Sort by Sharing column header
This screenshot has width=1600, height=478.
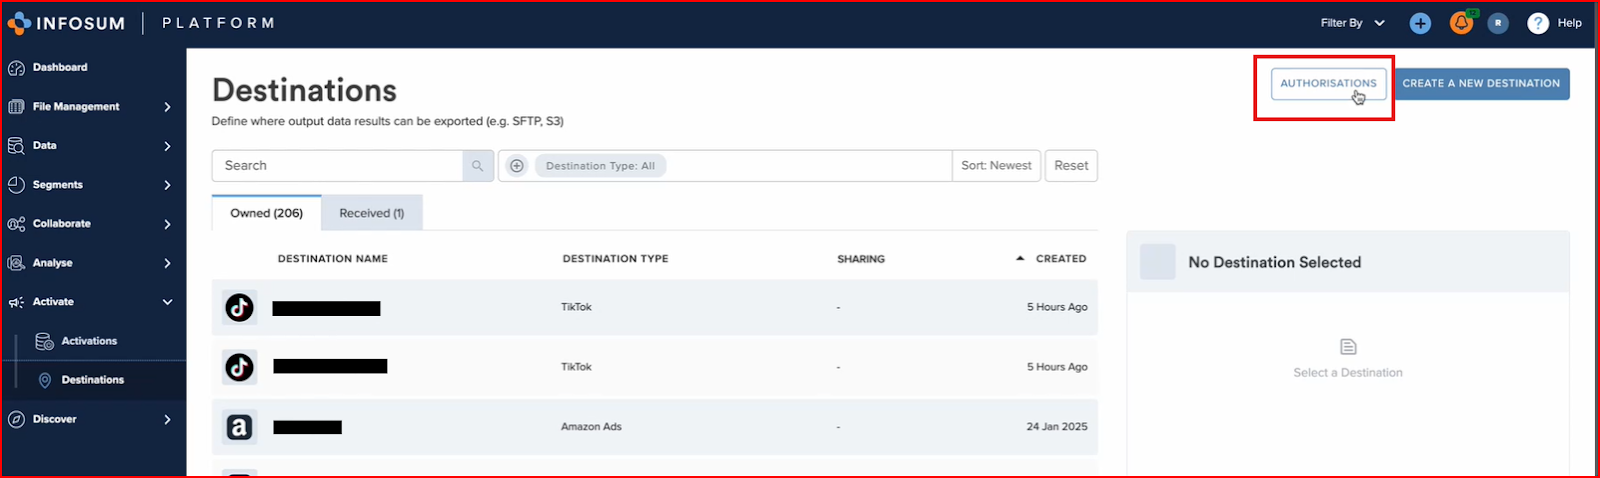pos(861,259)
